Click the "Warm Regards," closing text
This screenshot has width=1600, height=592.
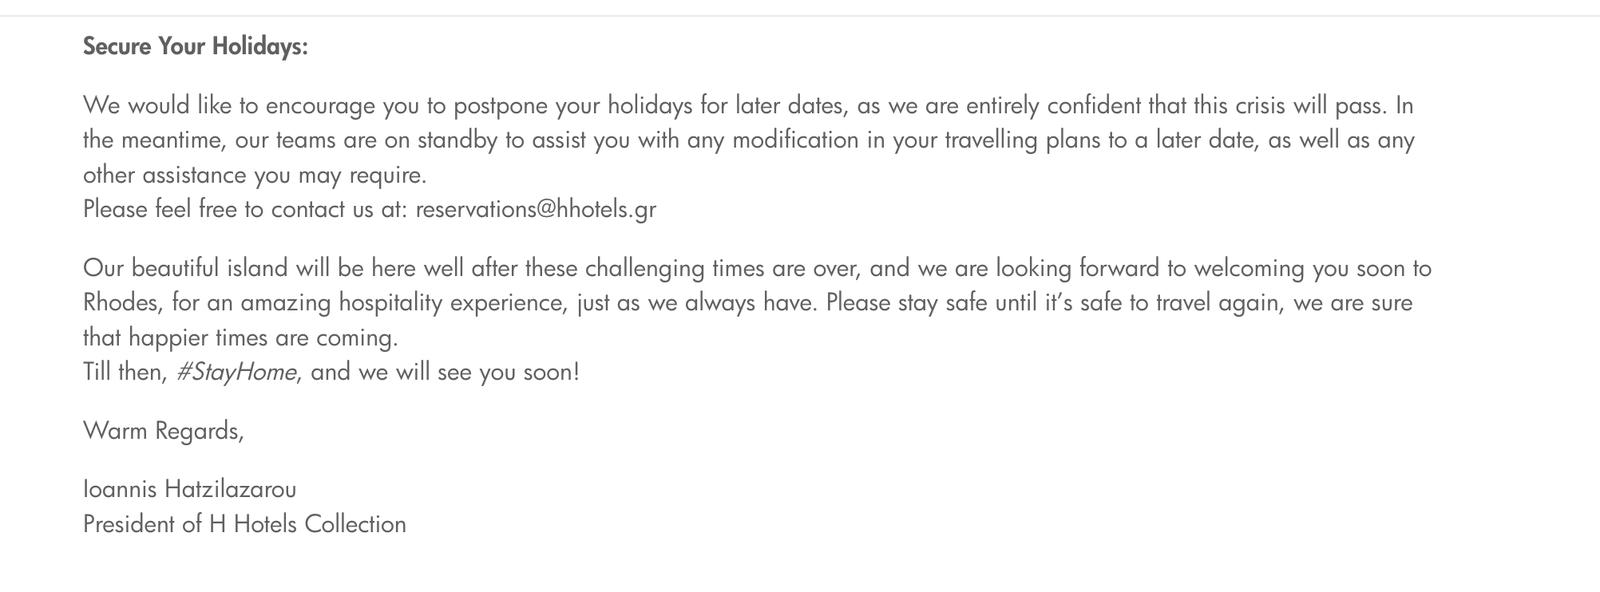tap(163, 431)
